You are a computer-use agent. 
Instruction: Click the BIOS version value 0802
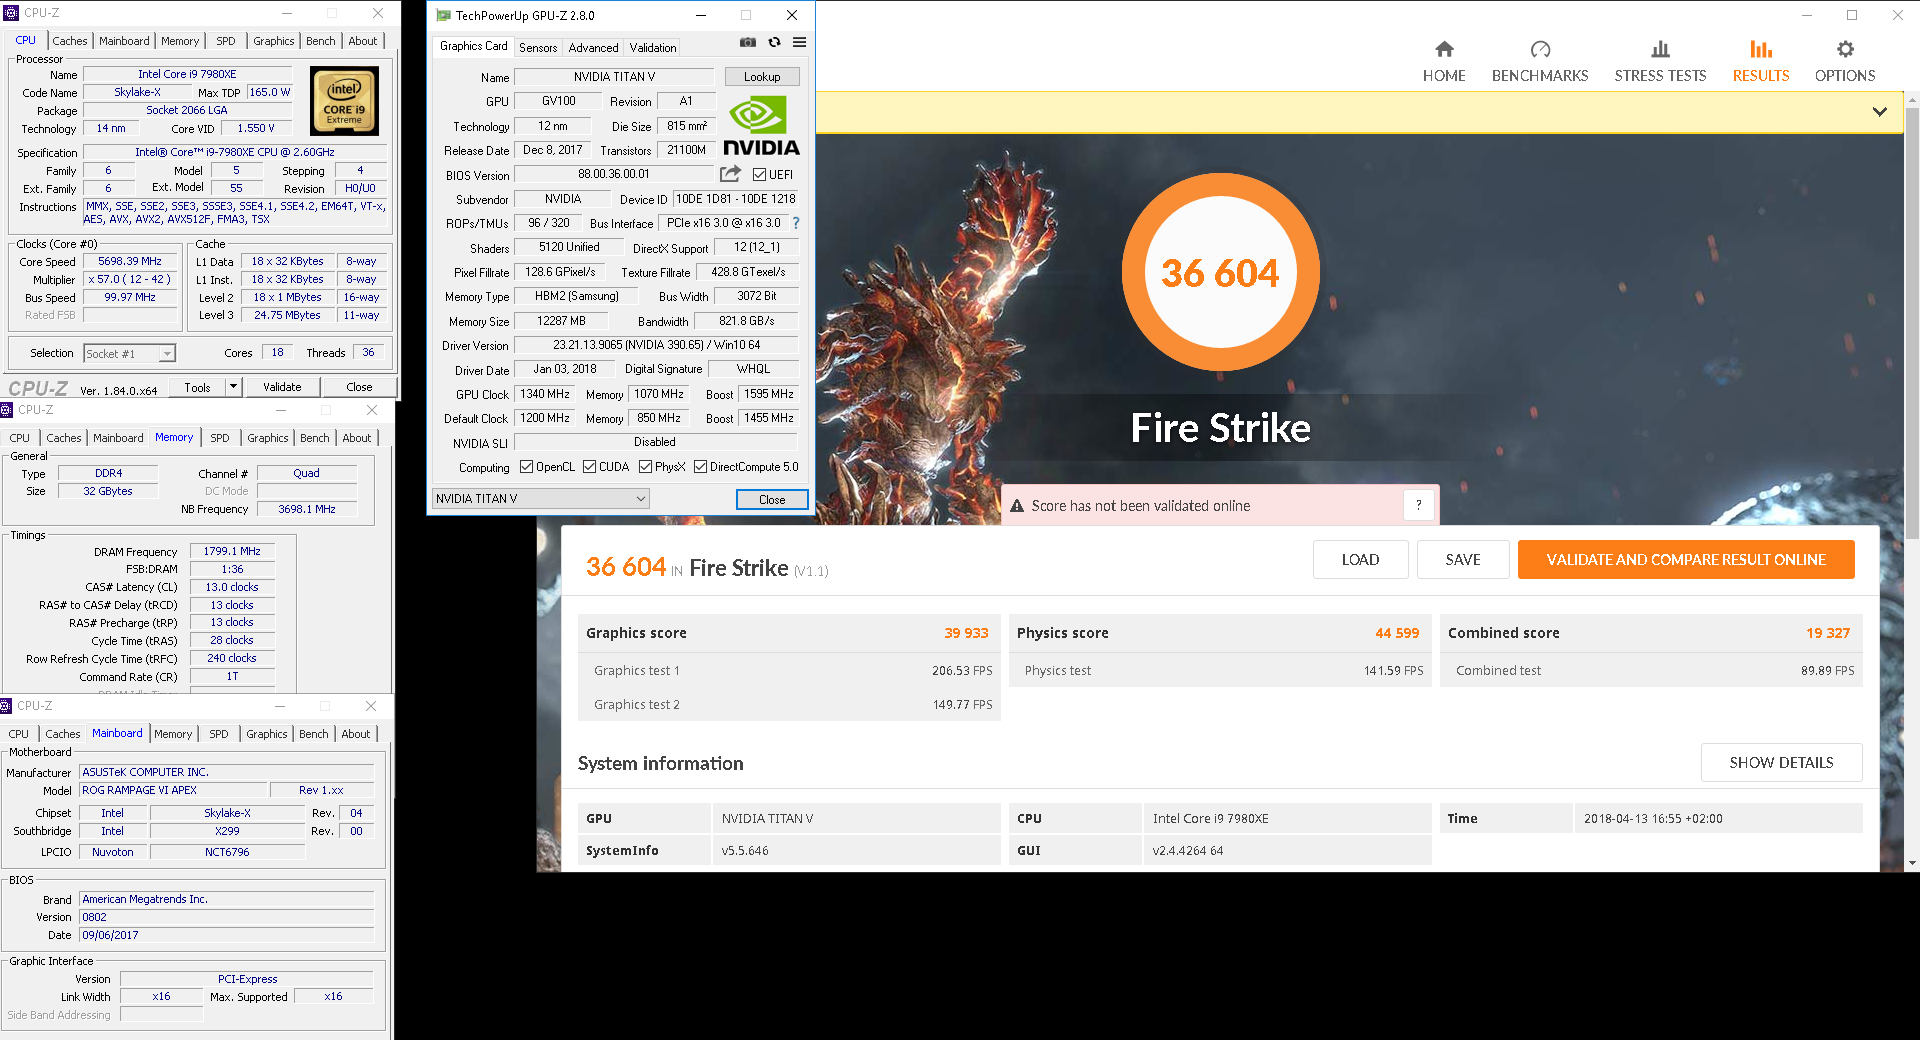click(226, 917)
